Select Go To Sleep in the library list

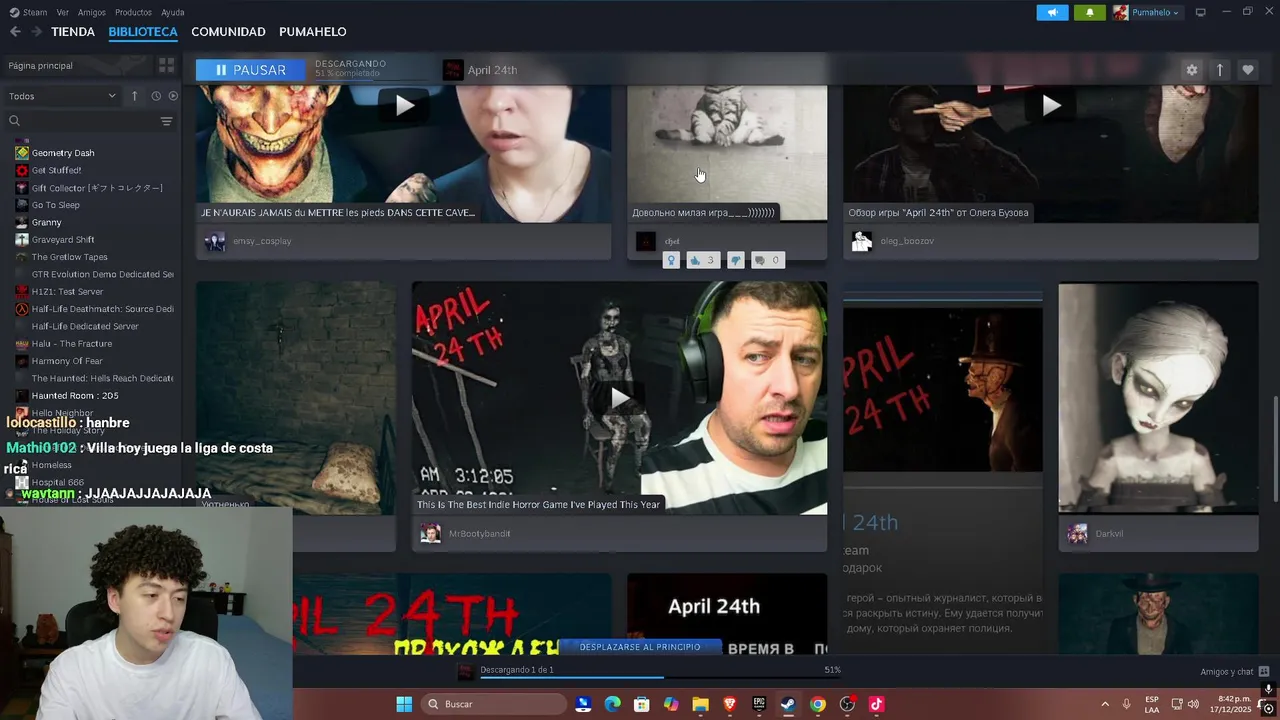pyautogui.click(x=55, y=205)
